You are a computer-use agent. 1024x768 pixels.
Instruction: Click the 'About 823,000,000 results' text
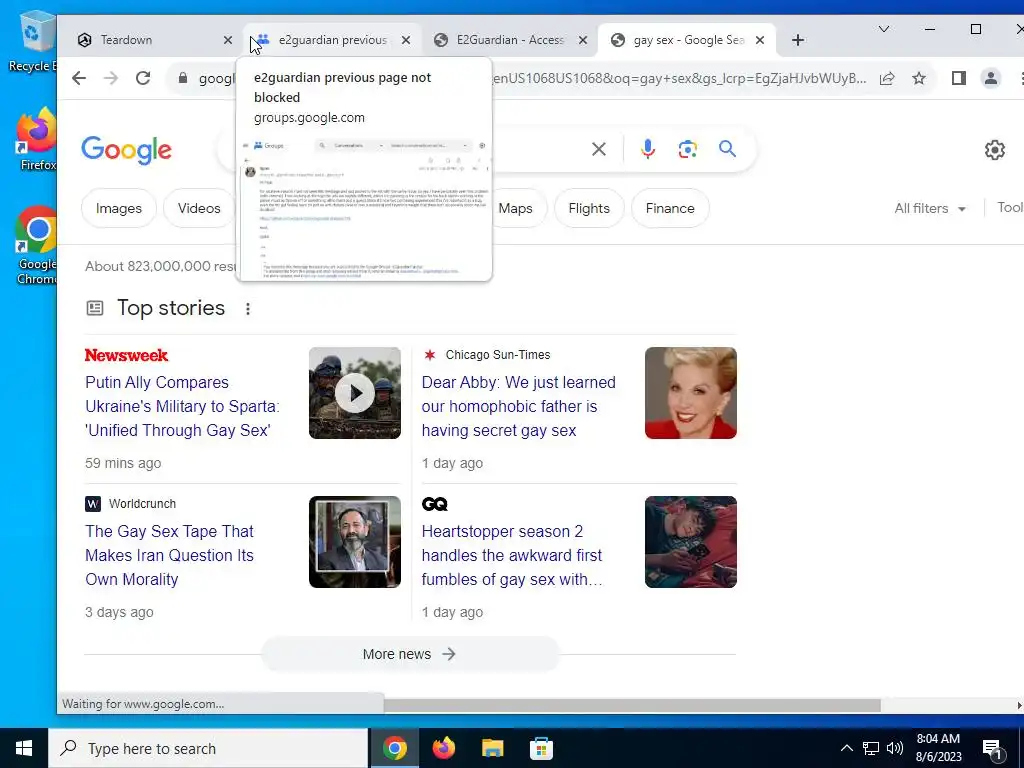(161, 266)
